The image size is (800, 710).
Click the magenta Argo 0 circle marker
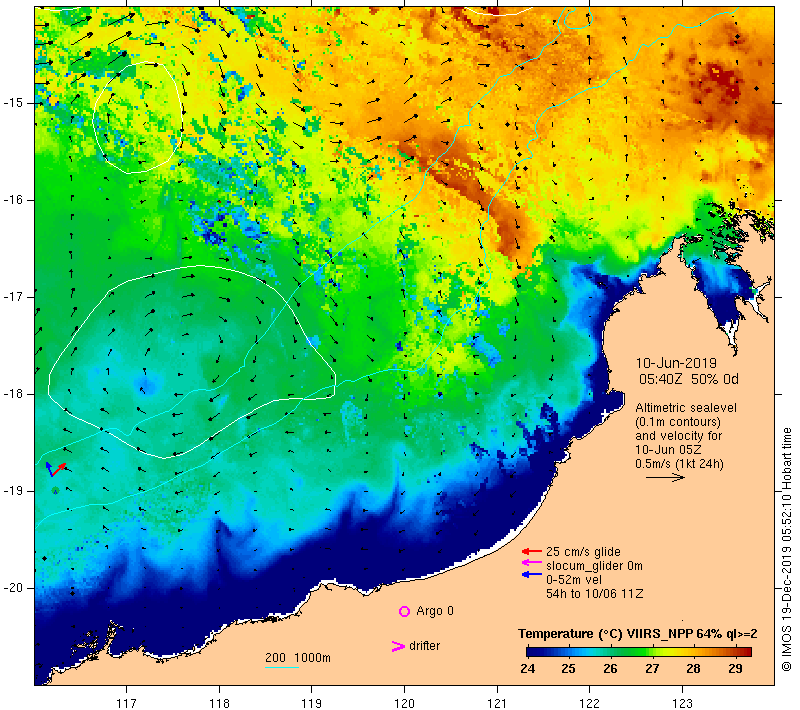point(404,611)
